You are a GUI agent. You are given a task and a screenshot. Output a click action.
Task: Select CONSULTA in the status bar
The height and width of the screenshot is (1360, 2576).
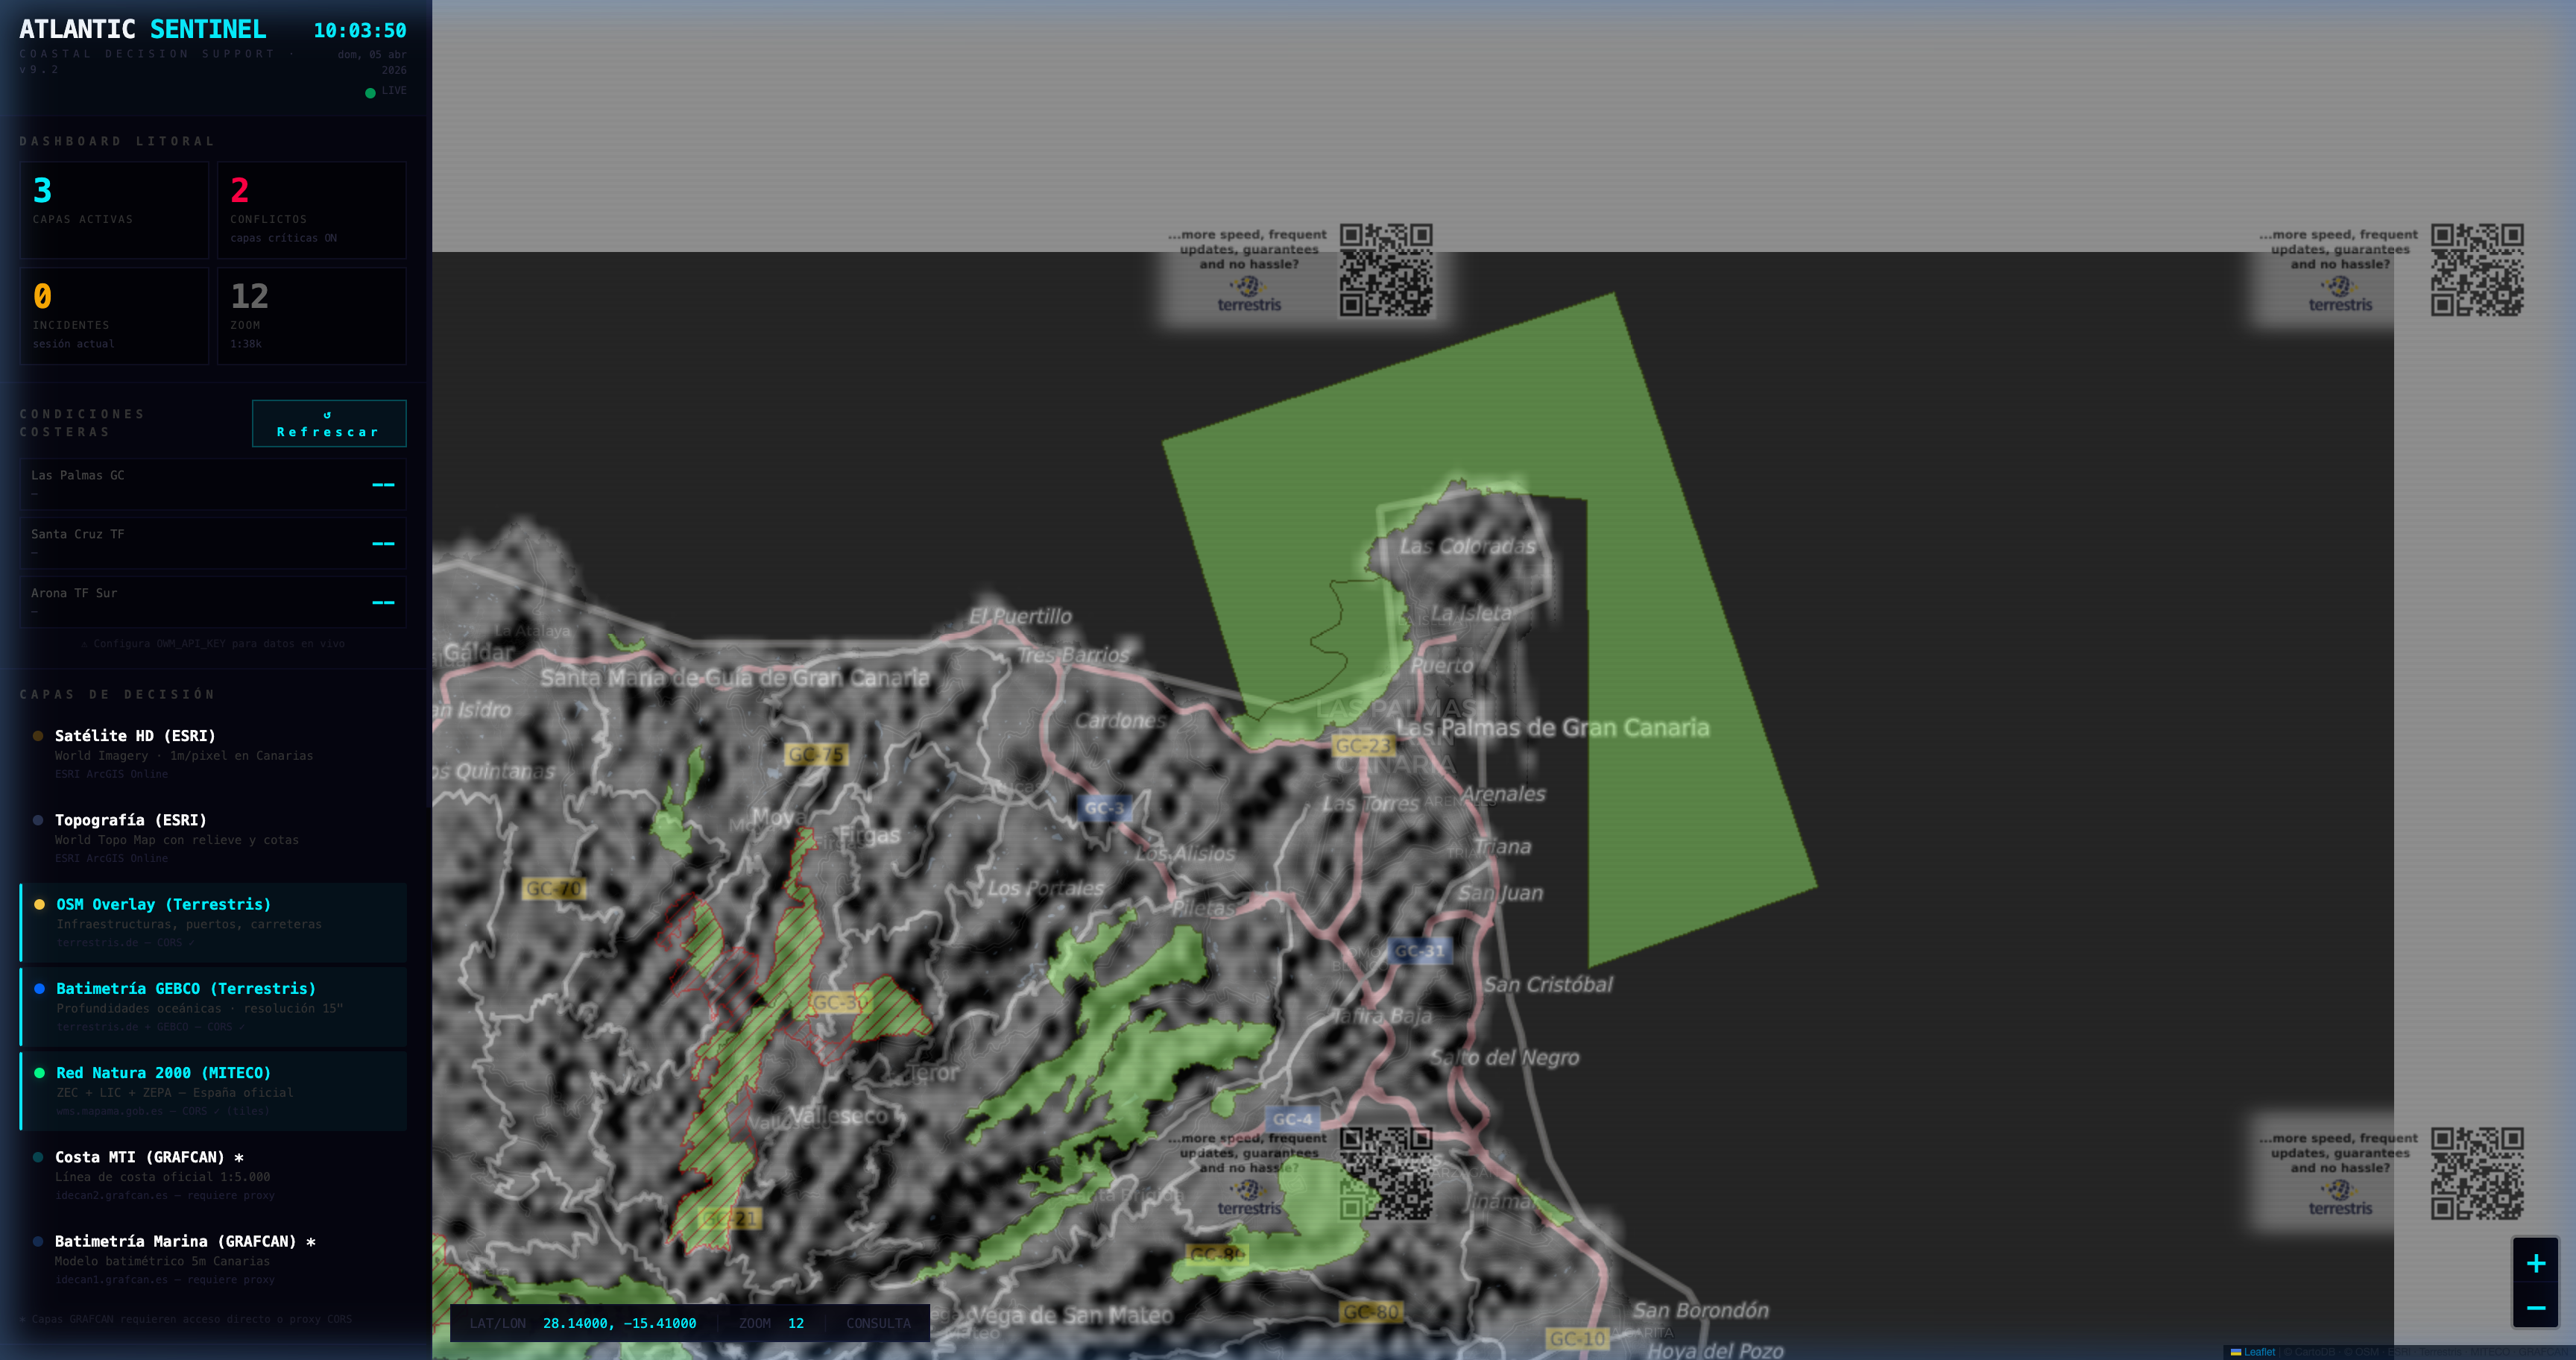[878, 1323]
